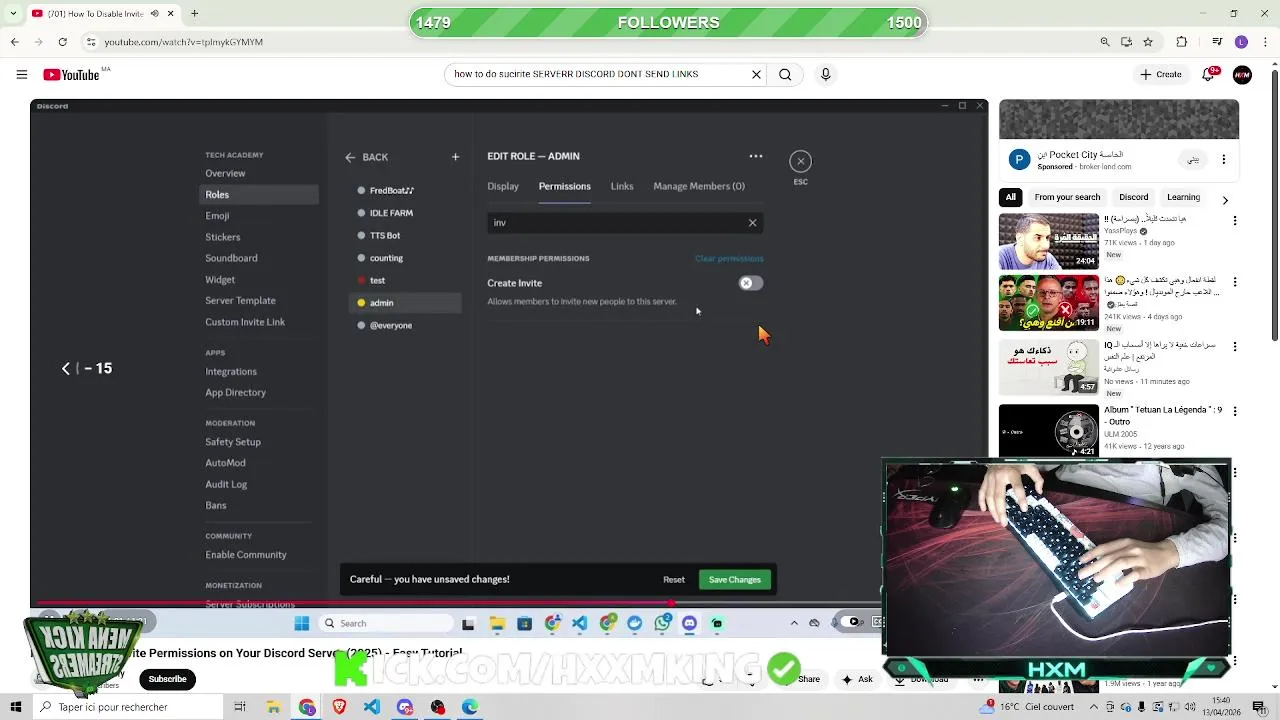Open options menu of the 24:04 video

pos(1235,219)
